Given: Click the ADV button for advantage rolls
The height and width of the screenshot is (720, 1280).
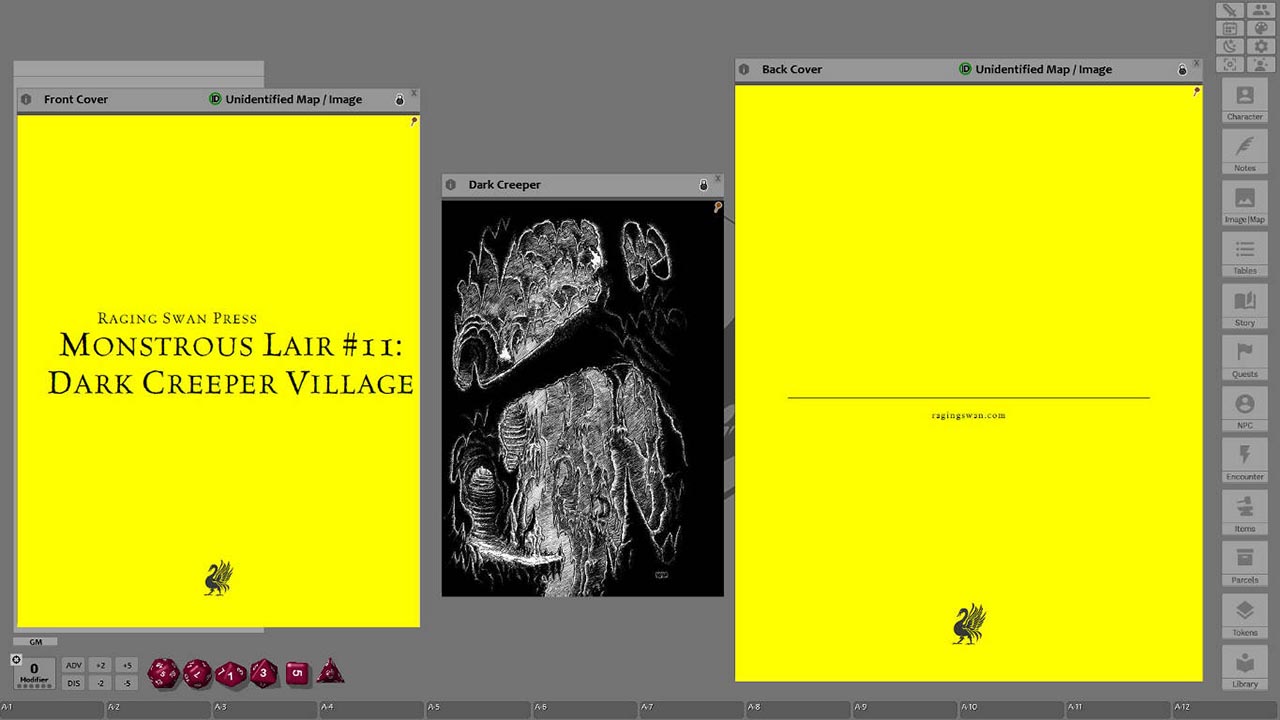Looking at the screenshot, I should (x=73, y=664).
